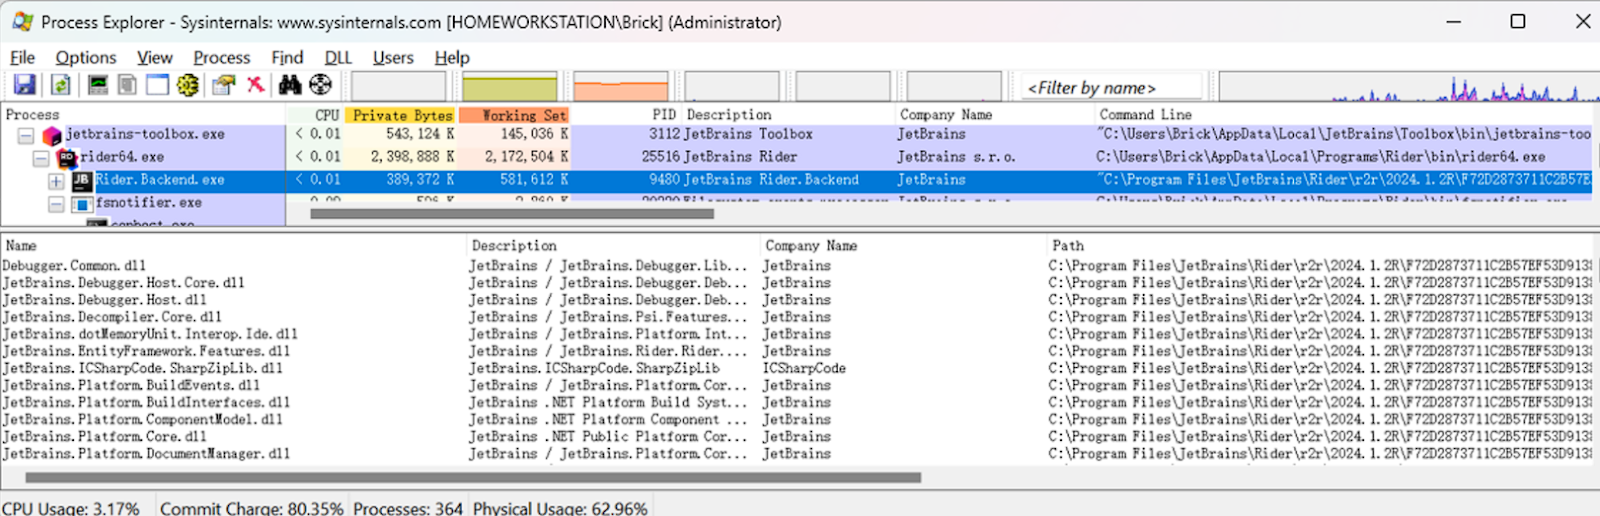
Task: Click the Filter by name field
Action: [1112, 88]
